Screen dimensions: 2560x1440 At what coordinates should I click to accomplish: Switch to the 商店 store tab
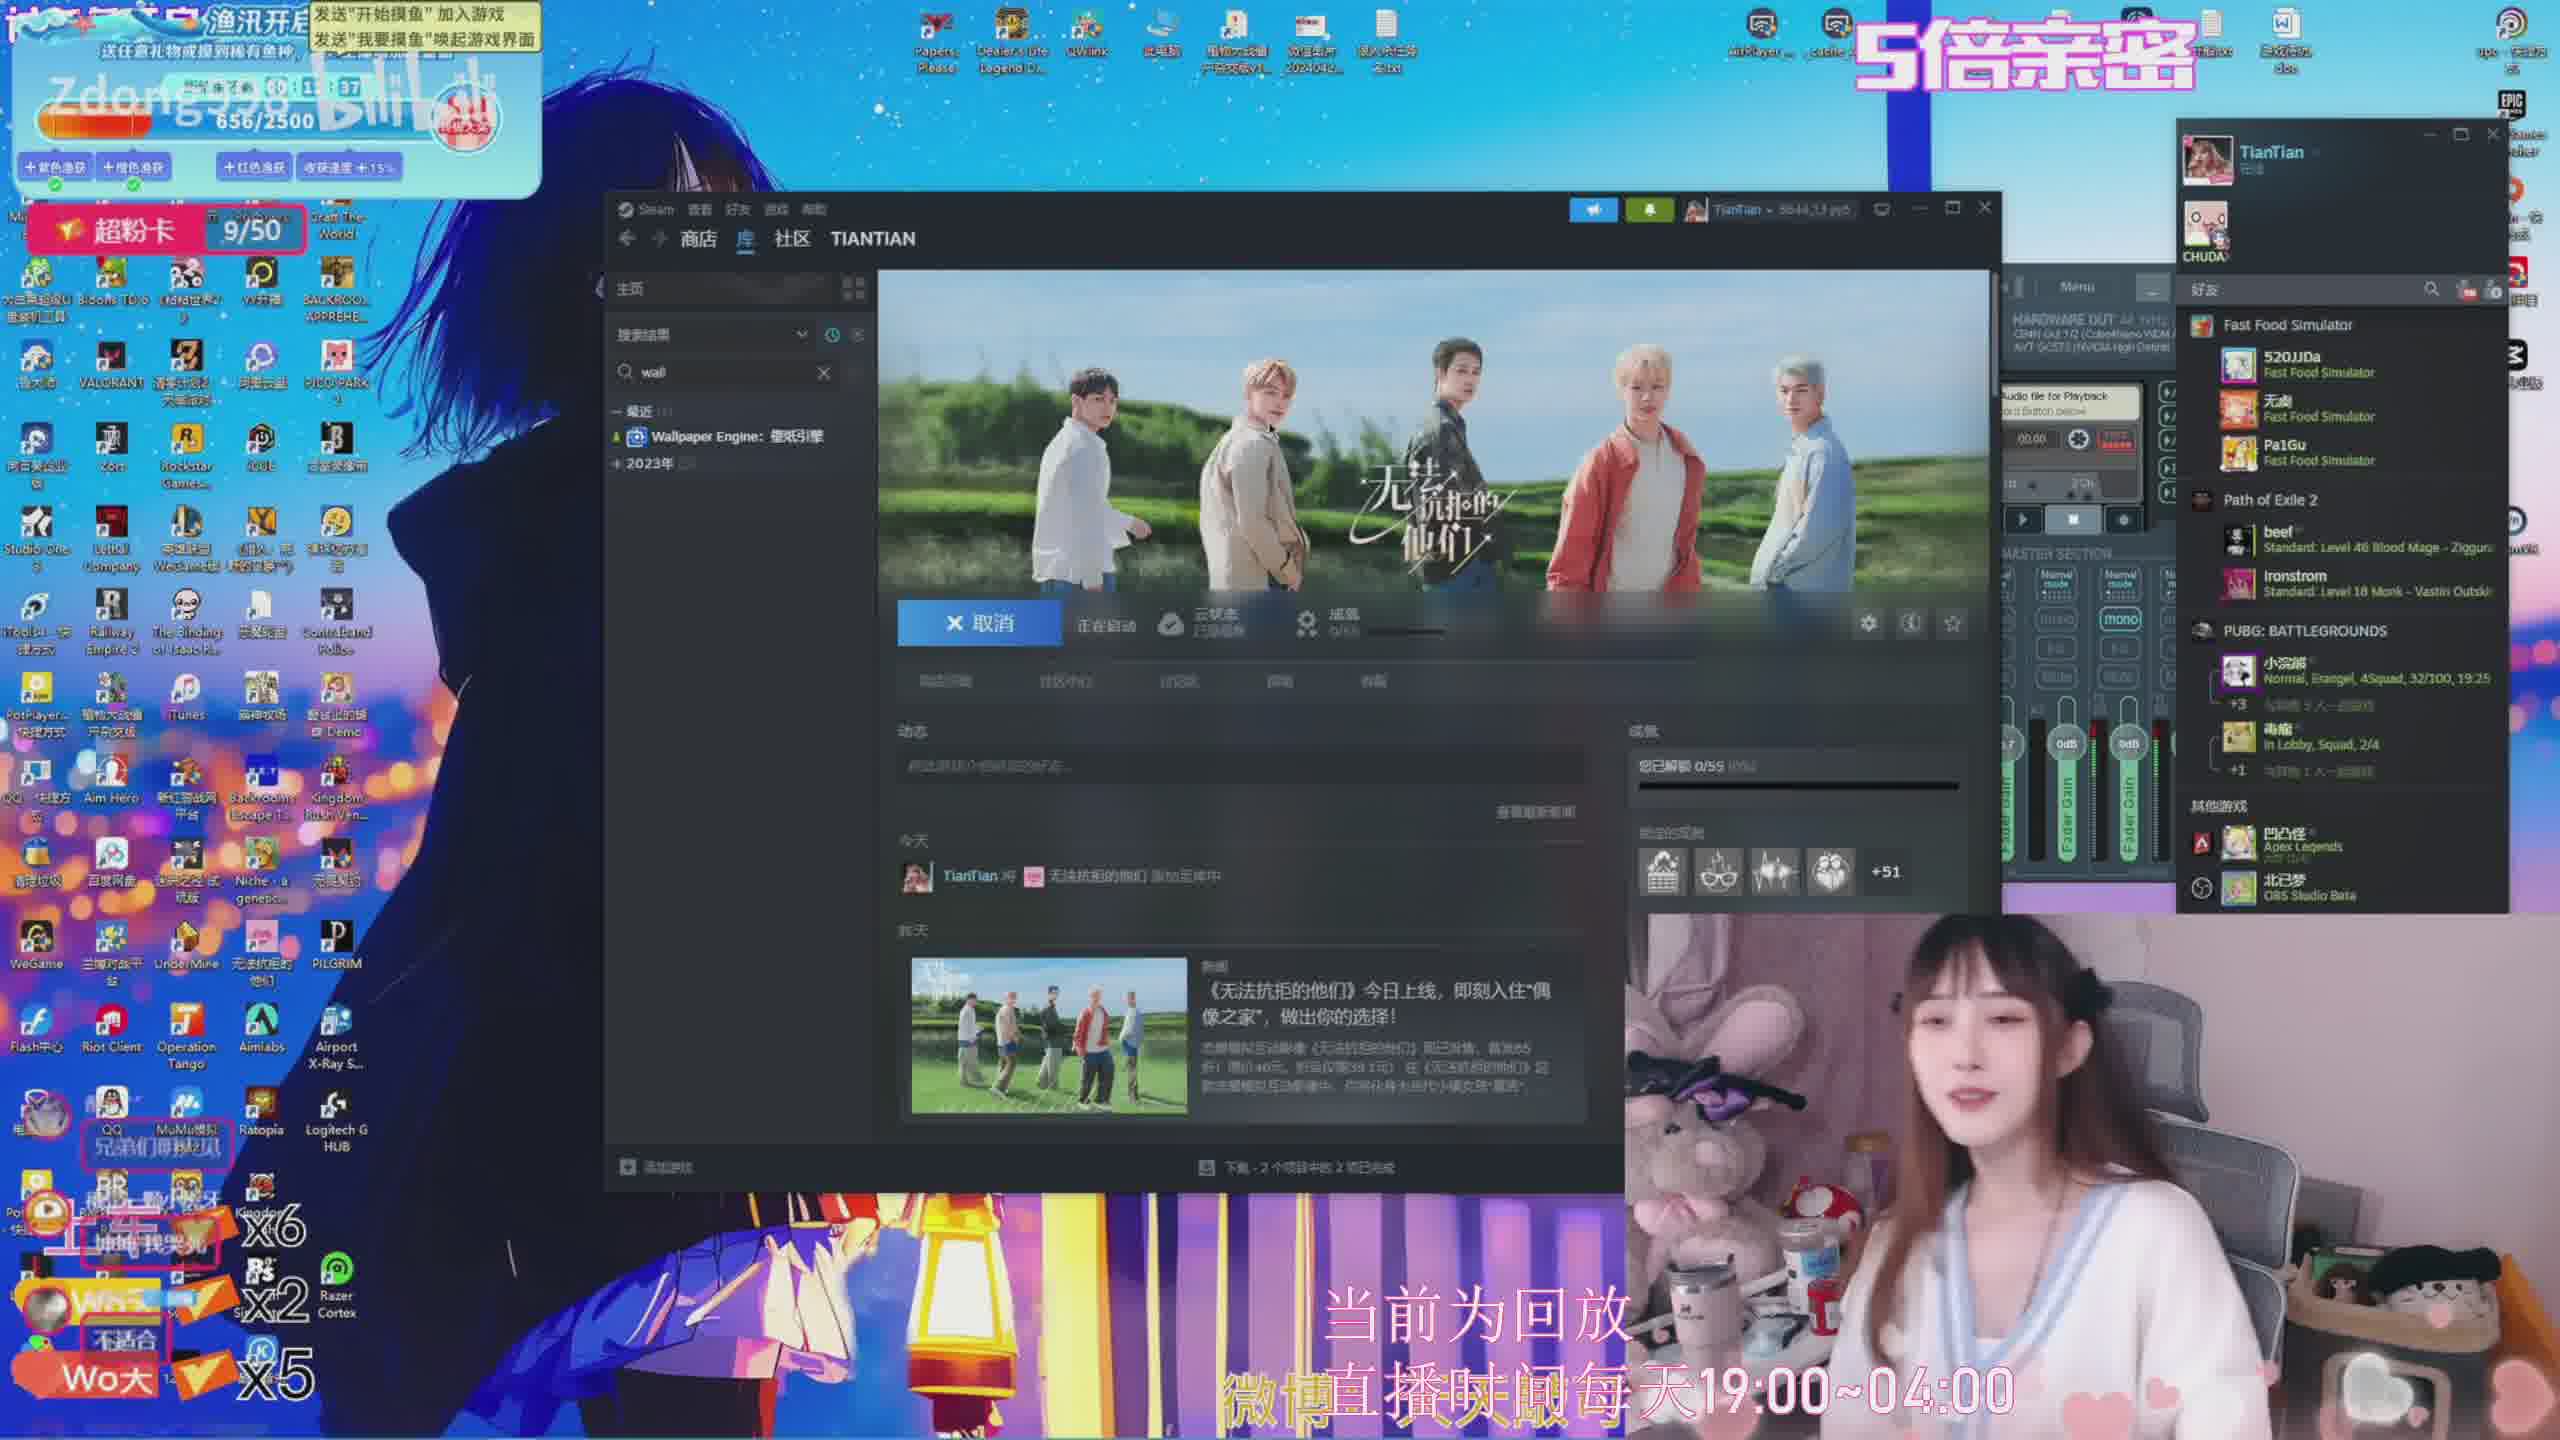point(698,238)
